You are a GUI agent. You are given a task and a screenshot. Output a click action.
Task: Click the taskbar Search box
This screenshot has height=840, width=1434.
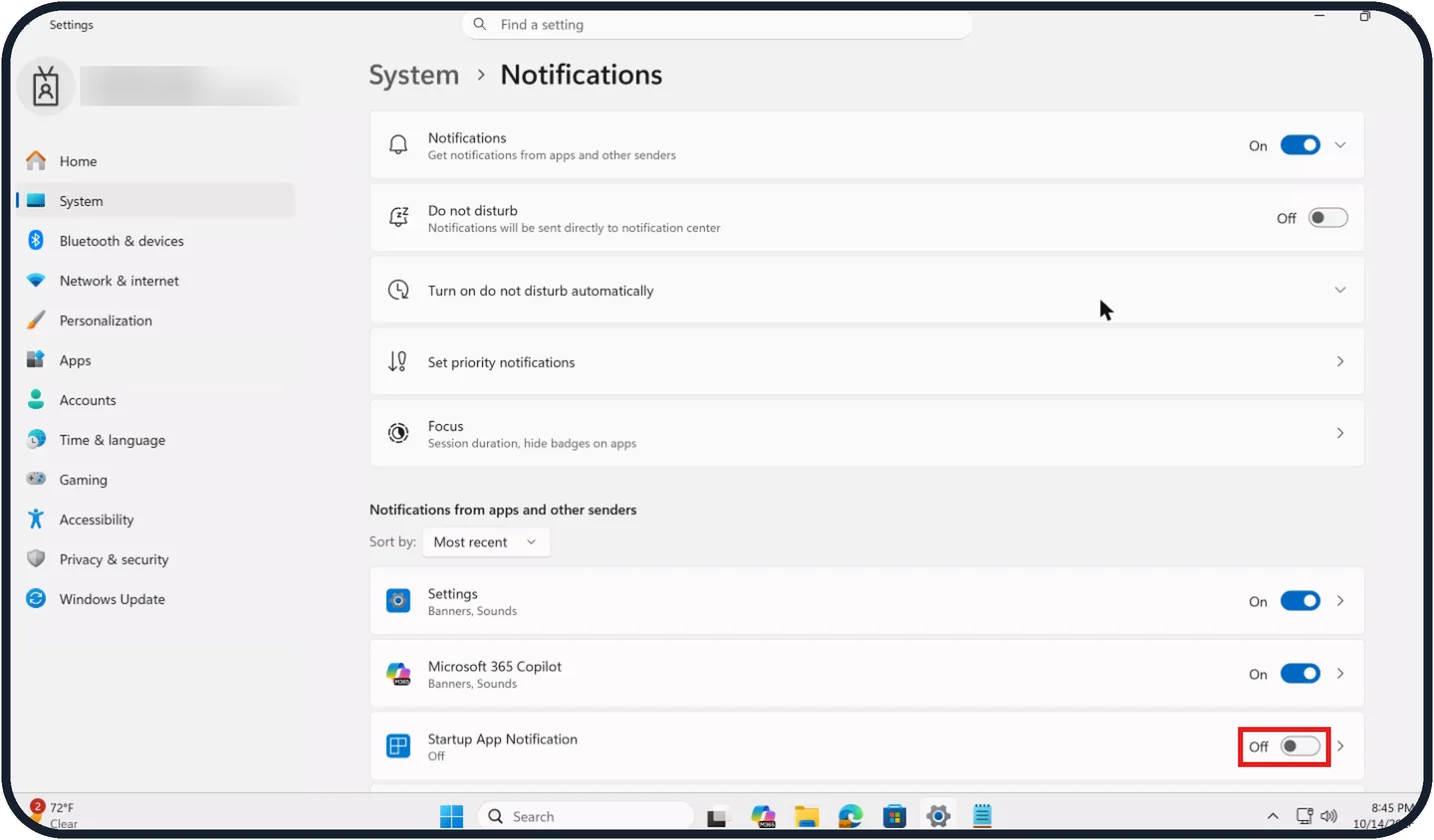(585, 816)
